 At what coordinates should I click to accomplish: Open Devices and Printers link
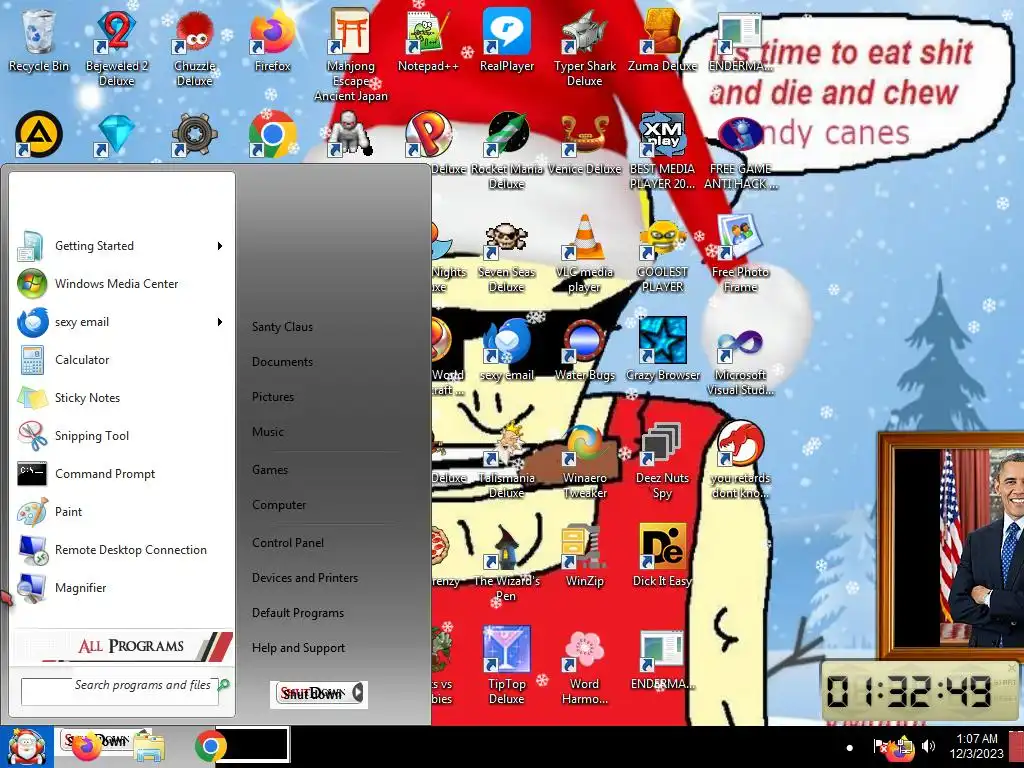(x=305, y=578)
